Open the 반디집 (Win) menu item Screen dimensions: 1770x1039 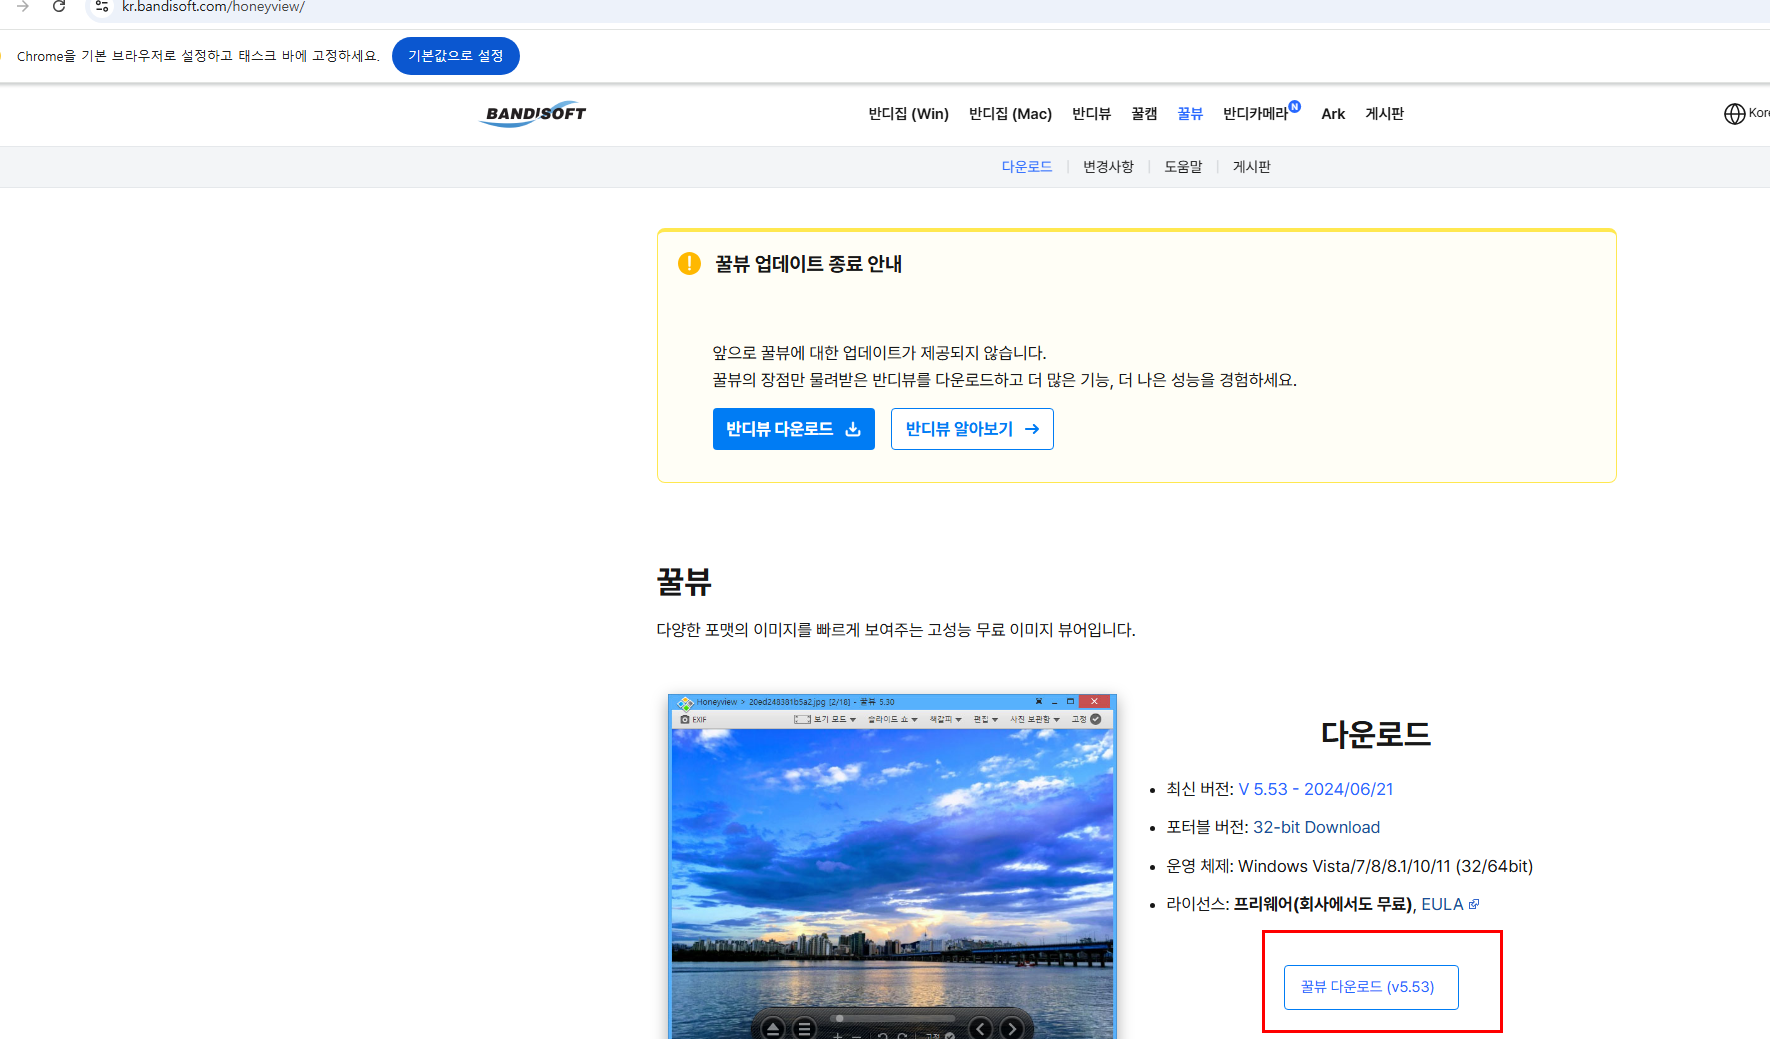pyautogui.click(x=909, y=114)
